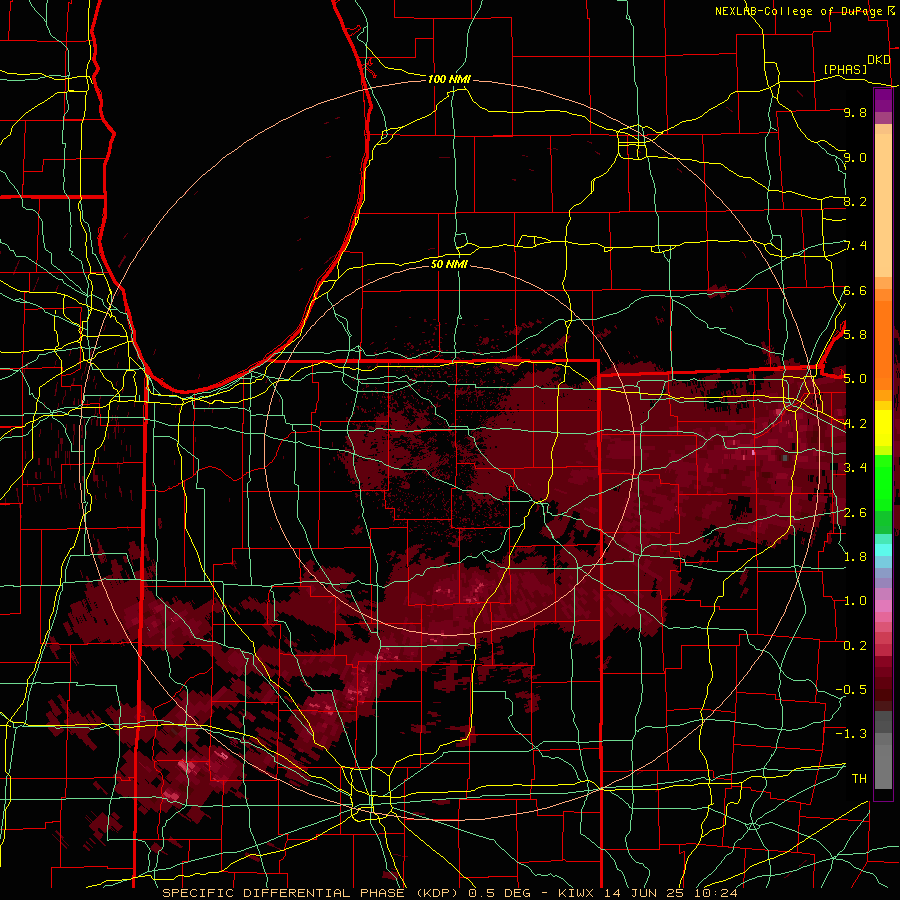
Task: Click the 3.4 value on color scale
Action: (x=855, y=467)
